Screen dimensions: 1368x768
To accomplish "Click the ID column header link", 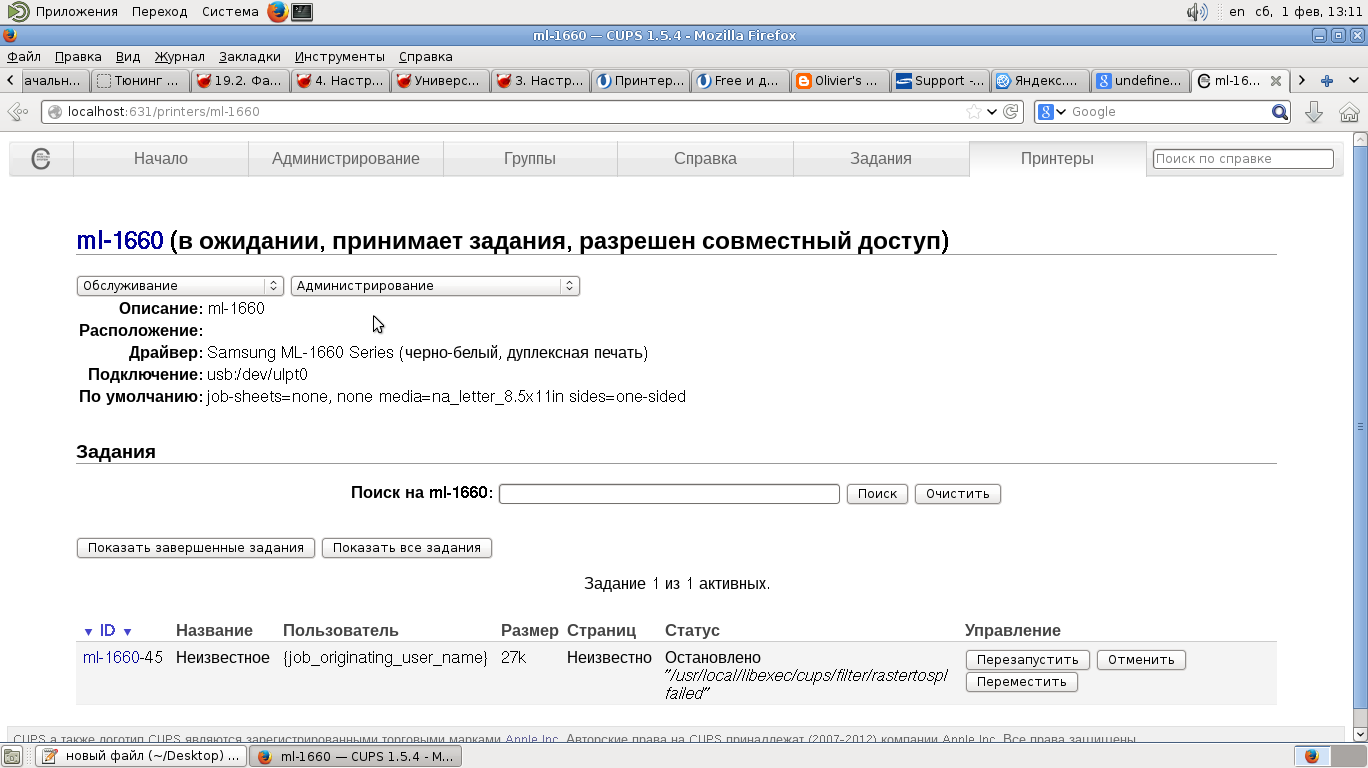I will click(x=108, y=631).
